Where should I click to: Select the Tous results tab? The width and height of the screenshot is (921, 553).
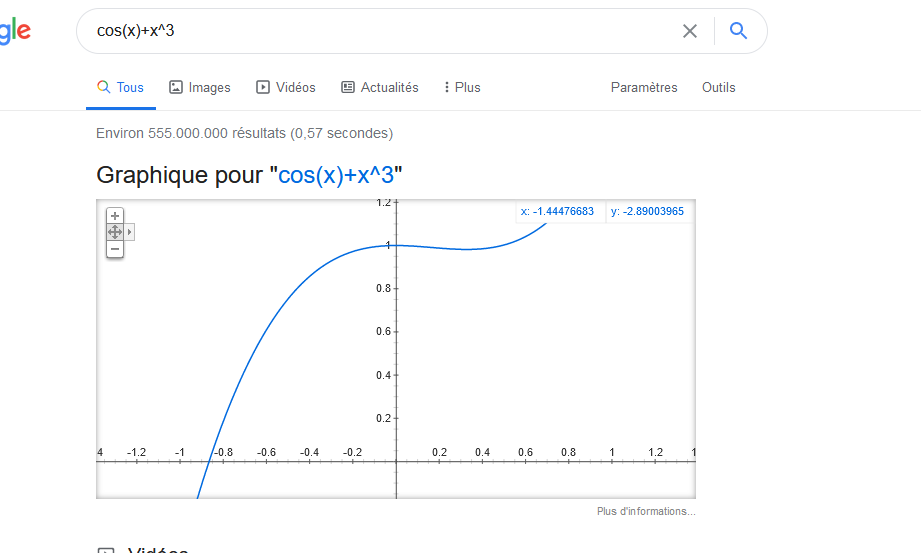(x=120, y=88)
